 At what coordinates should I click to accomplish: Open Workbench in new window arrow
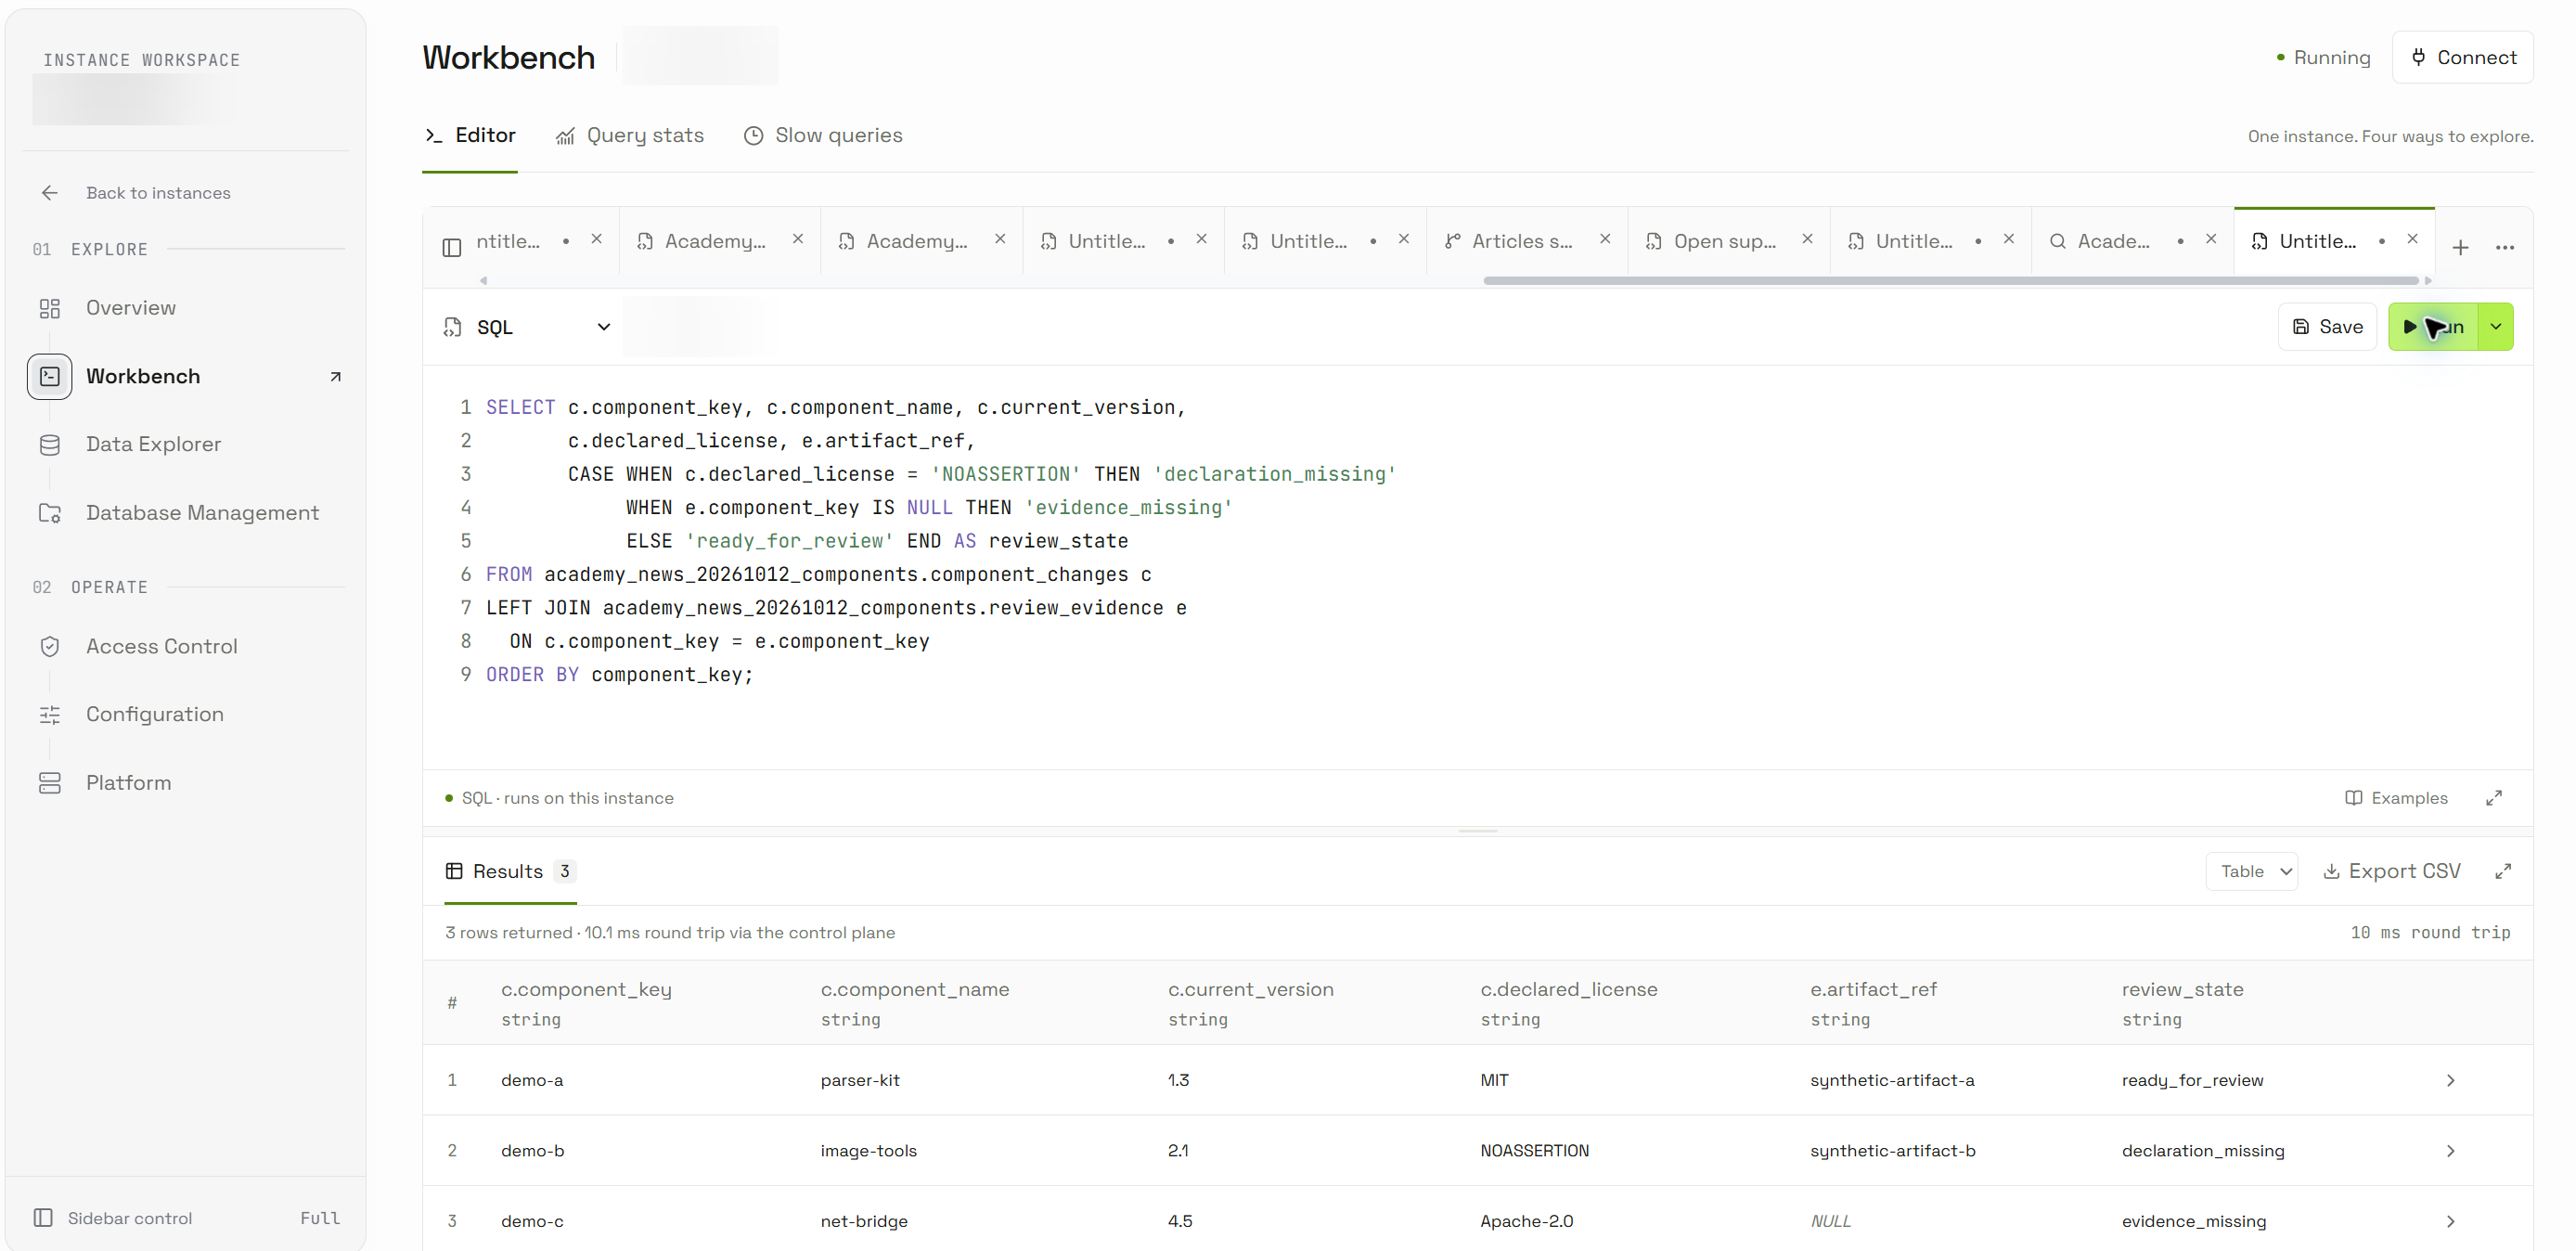336,377
